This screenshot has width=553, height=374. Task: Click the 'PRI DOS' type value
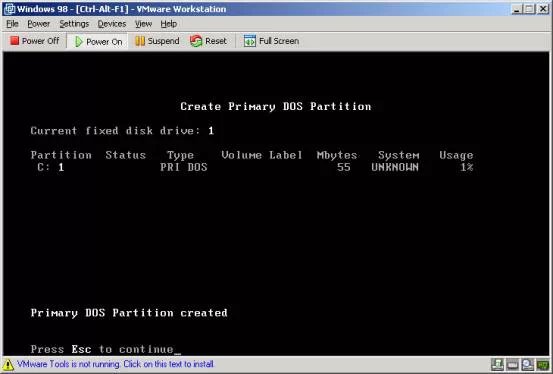point(183,167)
